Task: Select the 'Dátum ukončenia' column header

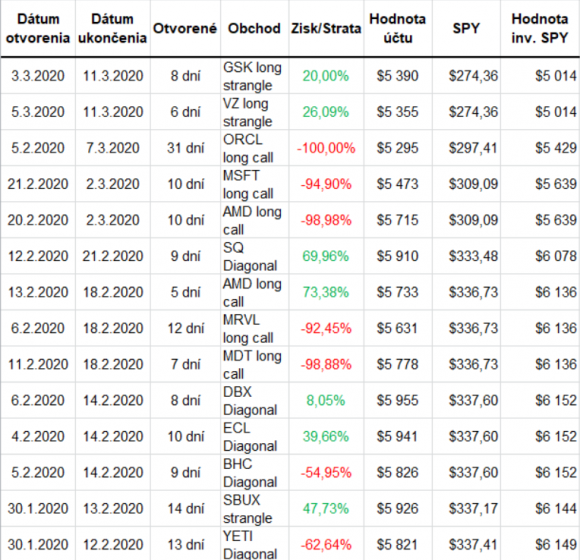Action: tap(112, 28)
